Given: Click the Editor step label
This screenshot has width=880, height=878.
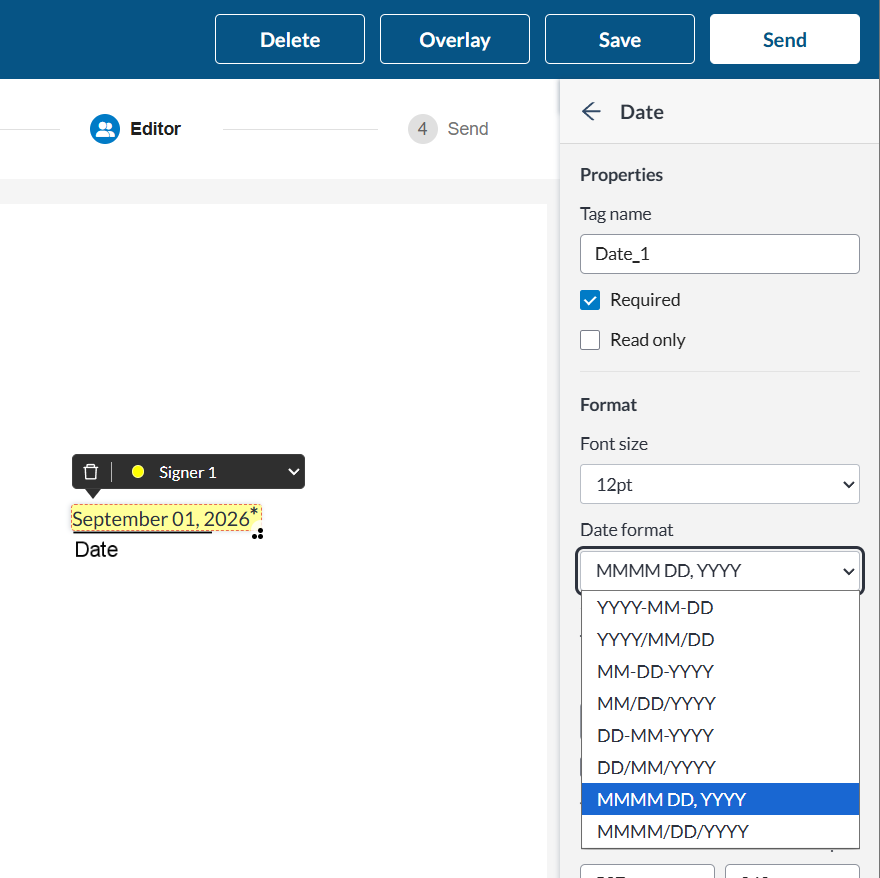Looking at the screenshot, I should pyautogui.click(x=155, y=129).
